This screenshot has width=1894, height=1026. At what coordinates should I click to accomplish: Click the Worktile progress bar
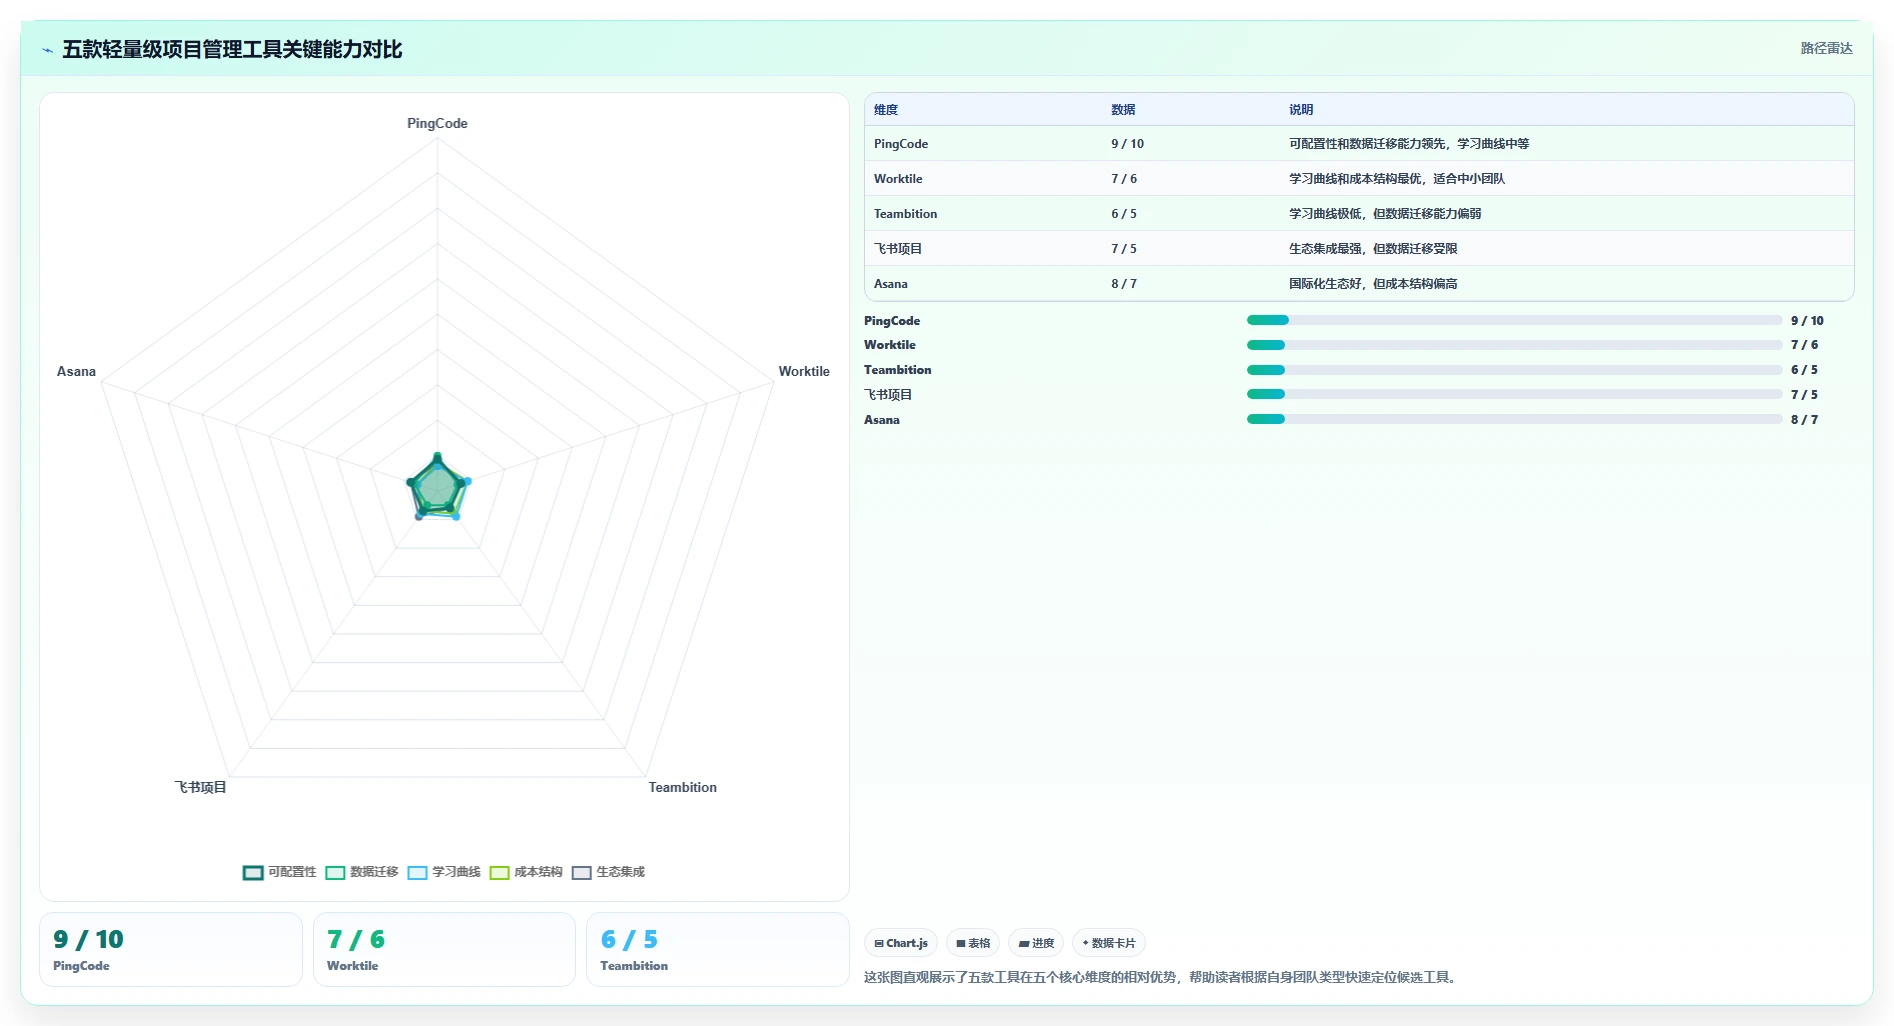[1514, 345]
